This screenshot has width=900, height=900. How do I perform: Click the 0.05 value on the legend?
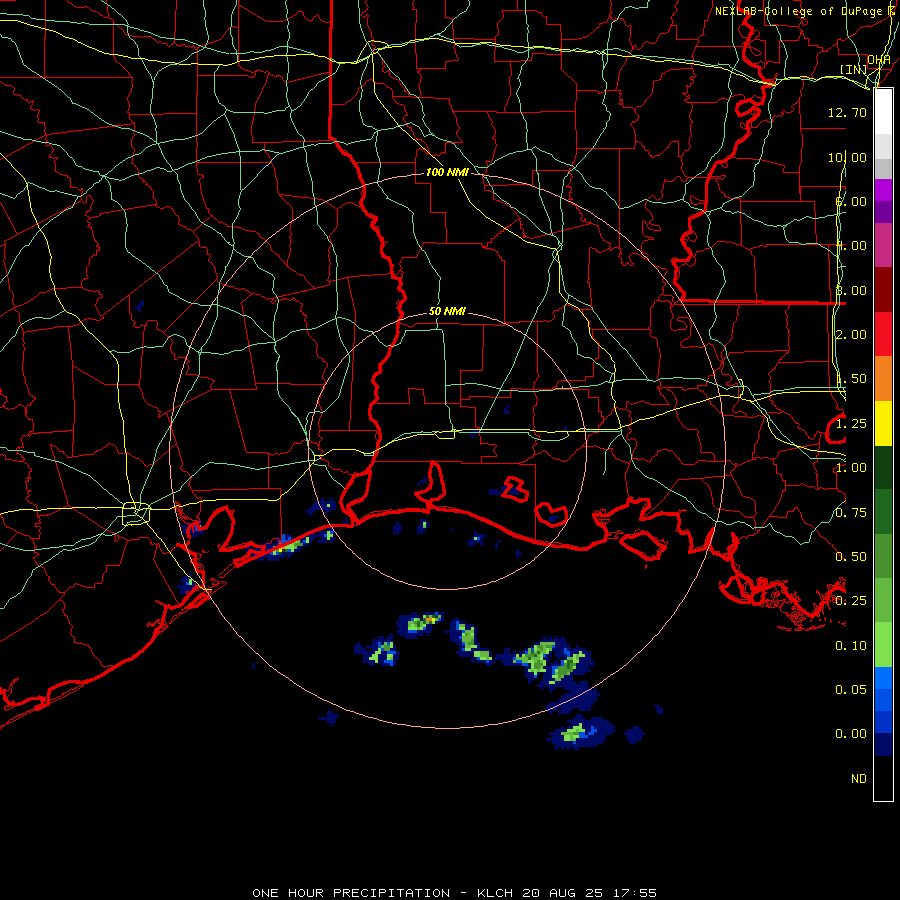[x=851, y=690]
